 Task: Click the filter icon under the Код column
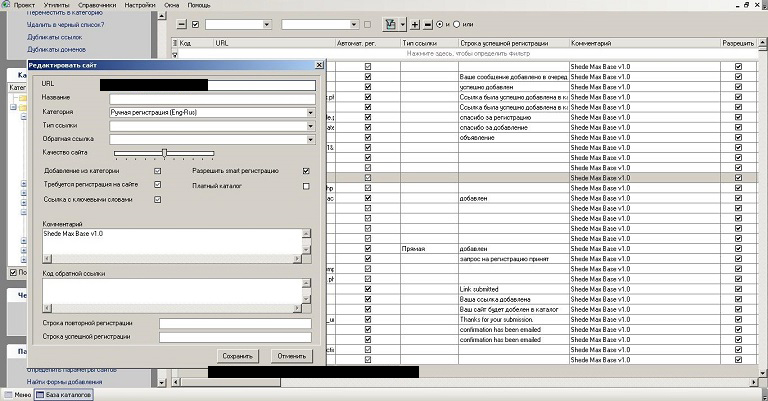[x=175, y=56]
